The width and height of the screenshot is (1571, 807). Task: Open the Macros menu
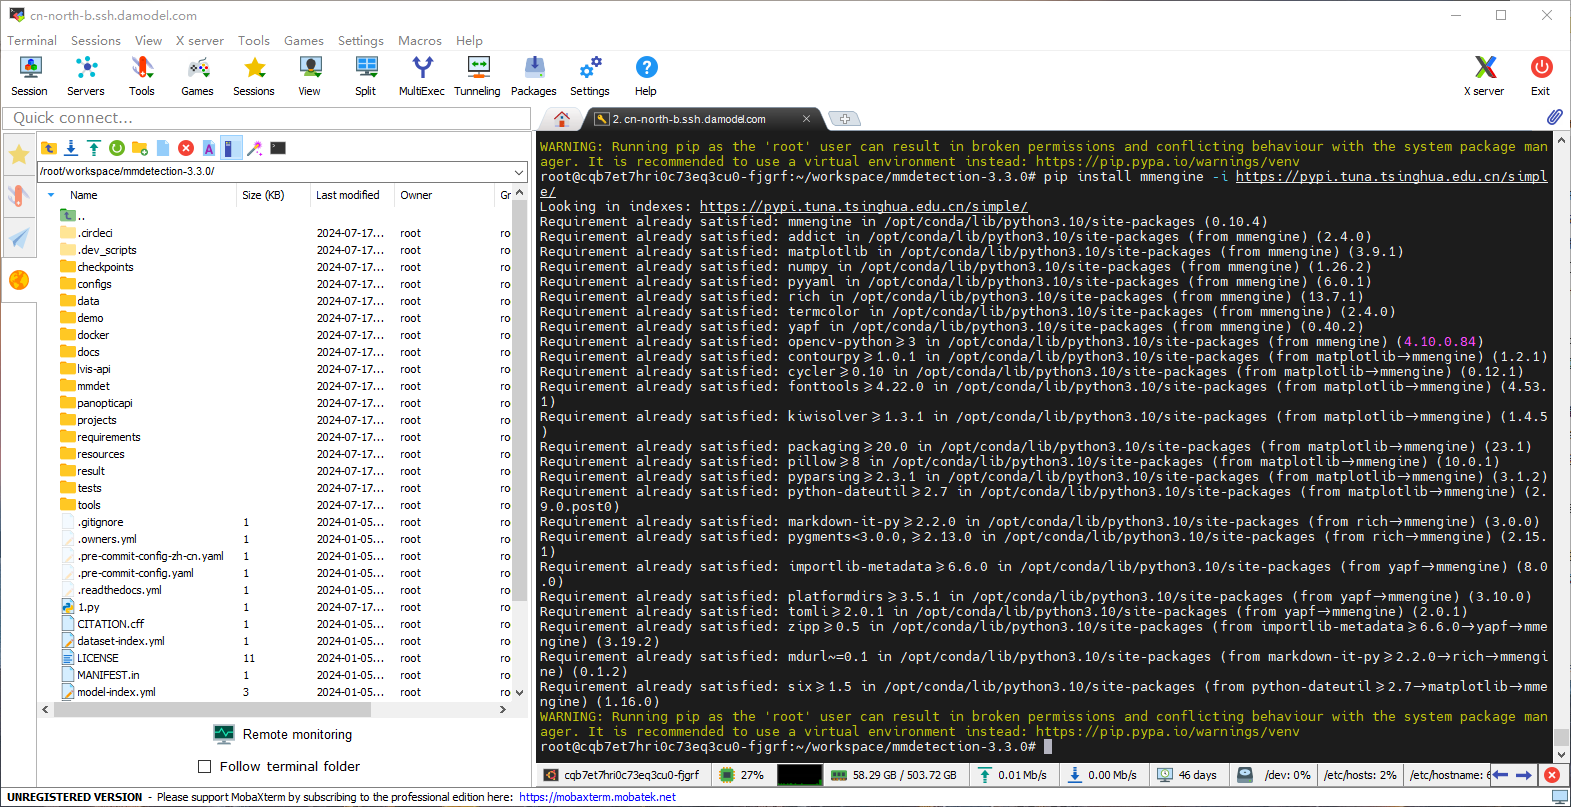click(420, 41)
